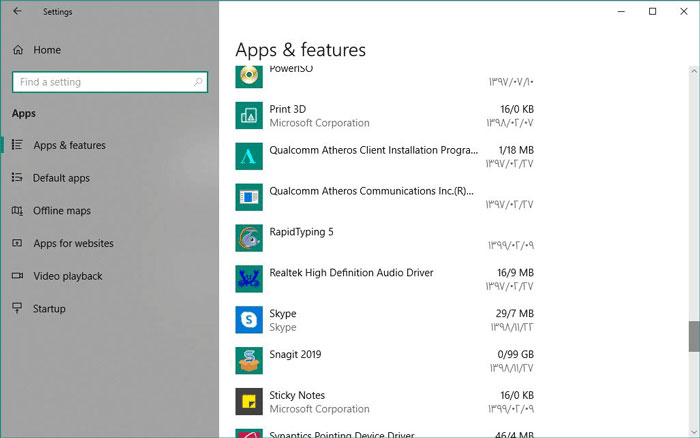Select the Snagit 2019 entry
This screenshot has width=700, height=438.
[x=295, y=354]
